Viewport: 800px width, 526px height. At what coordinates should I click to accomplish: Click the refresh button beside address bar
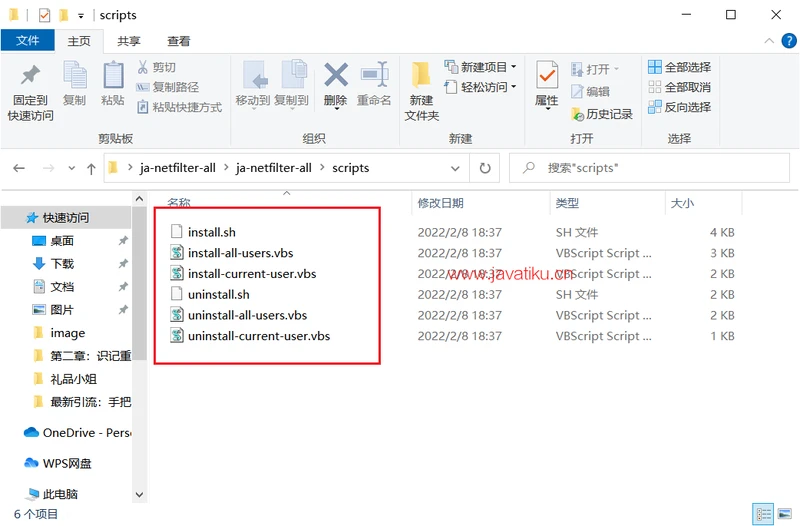pos(485,168)
